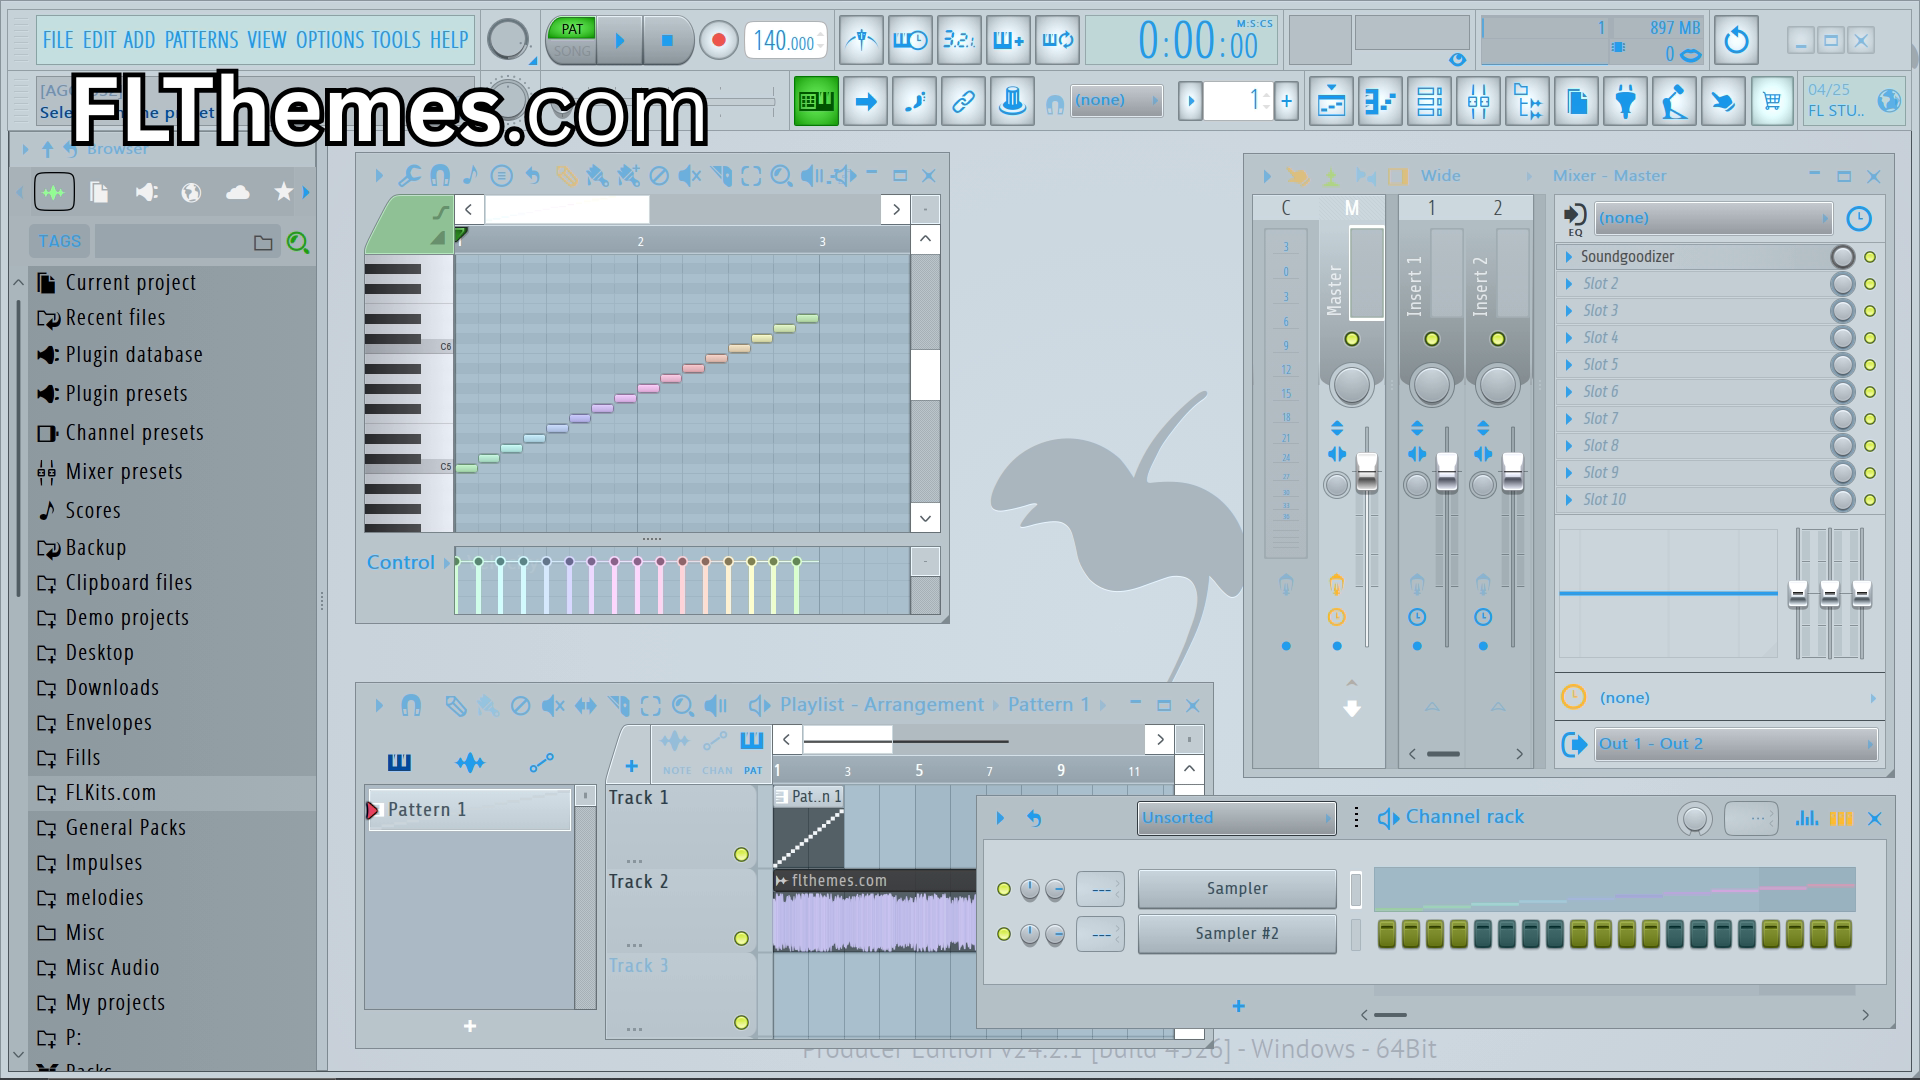Click the Pat..n 1 clip in playlist

pos(809,827)
